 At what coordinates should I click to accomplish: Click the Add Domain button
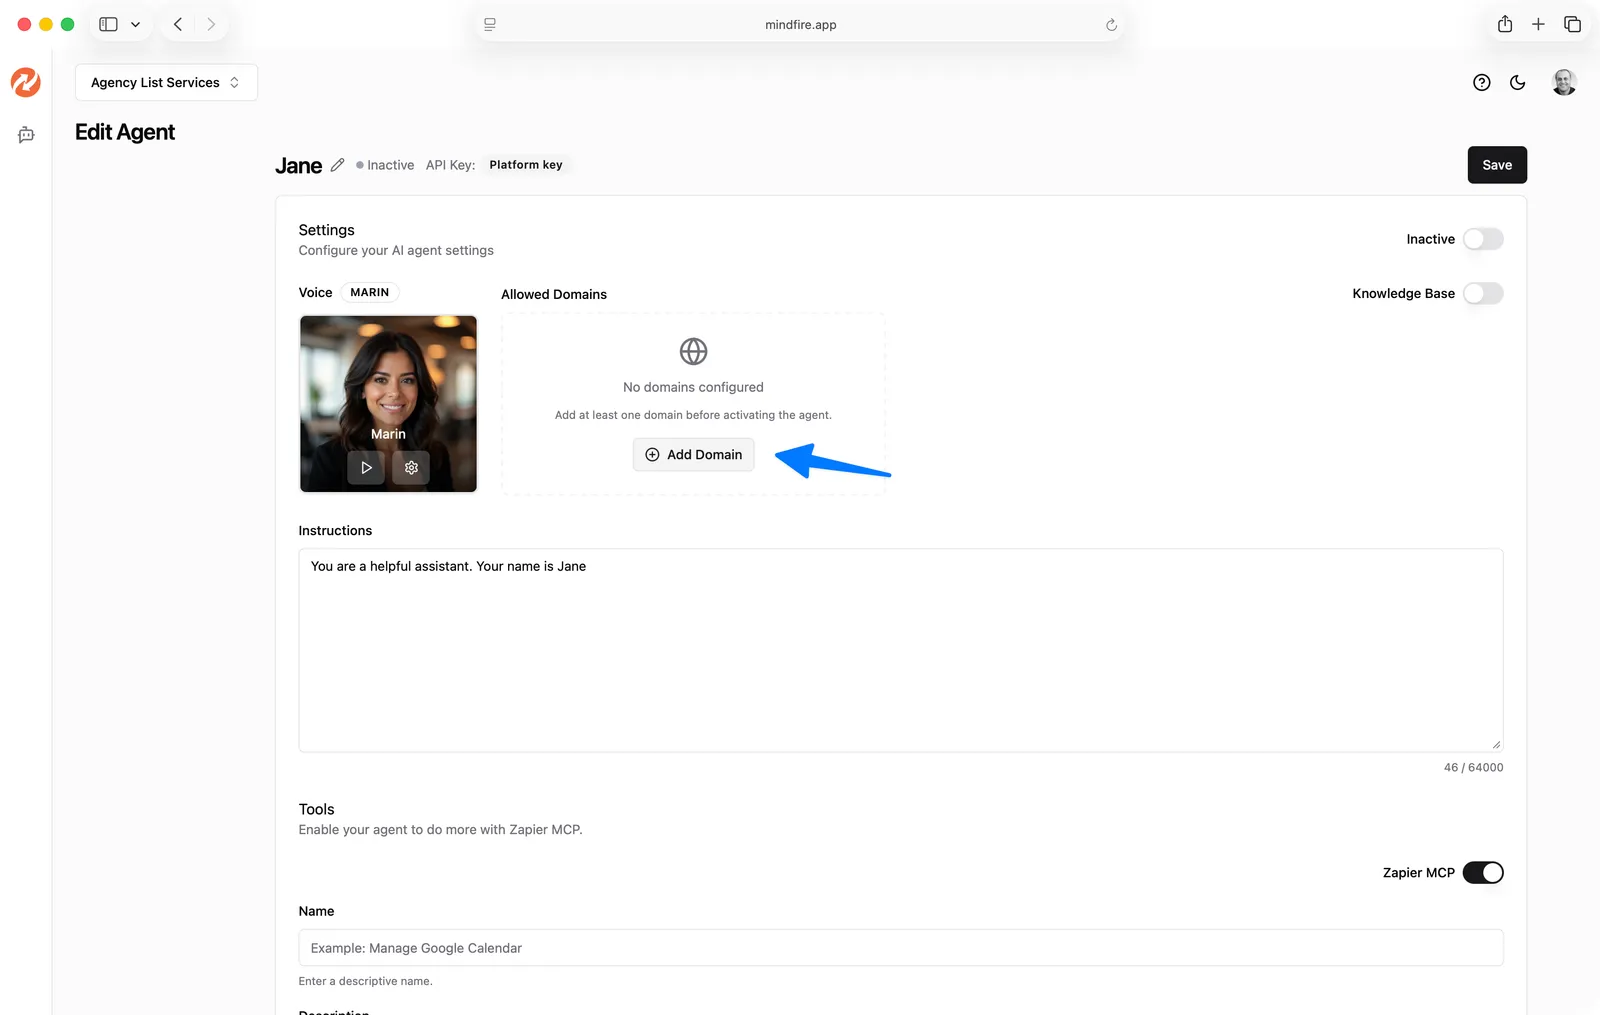pyautogui.click(x=693, y=455)
